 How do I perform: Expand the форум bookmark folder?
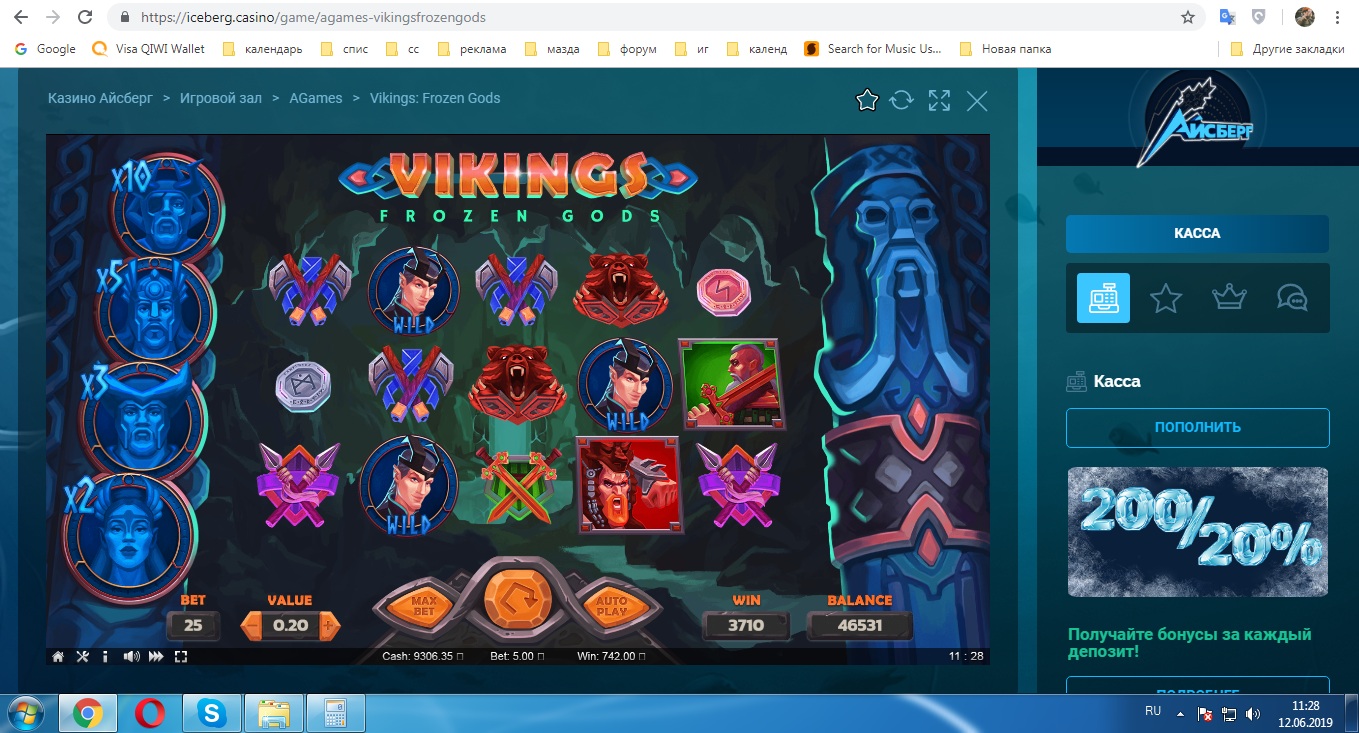[x=627, y=49]
